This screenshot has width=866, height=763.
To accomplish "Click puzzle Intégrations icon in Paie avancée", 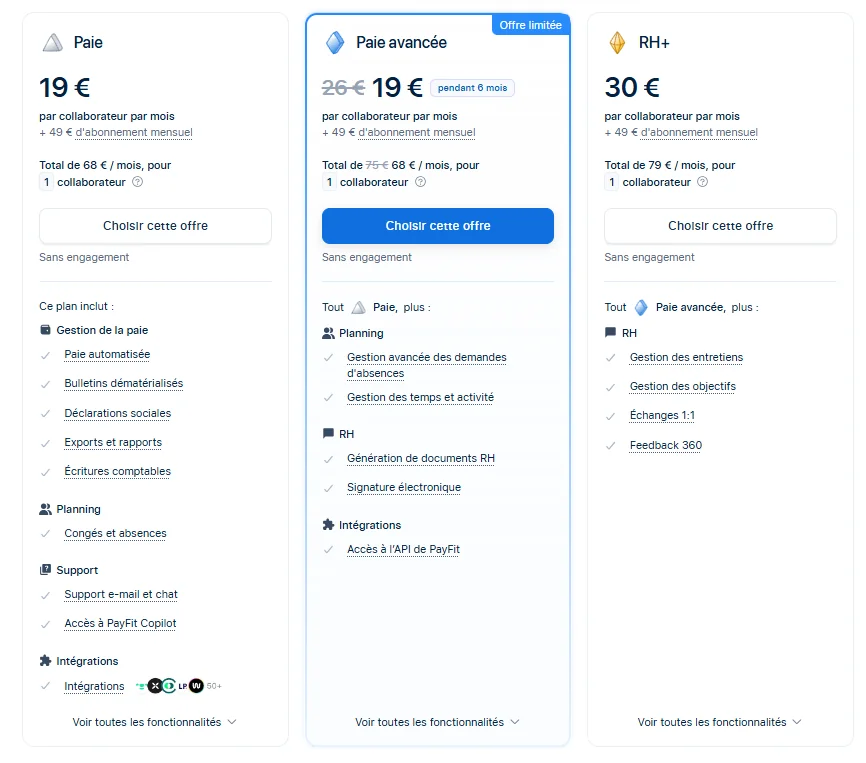I will (328, 524).
